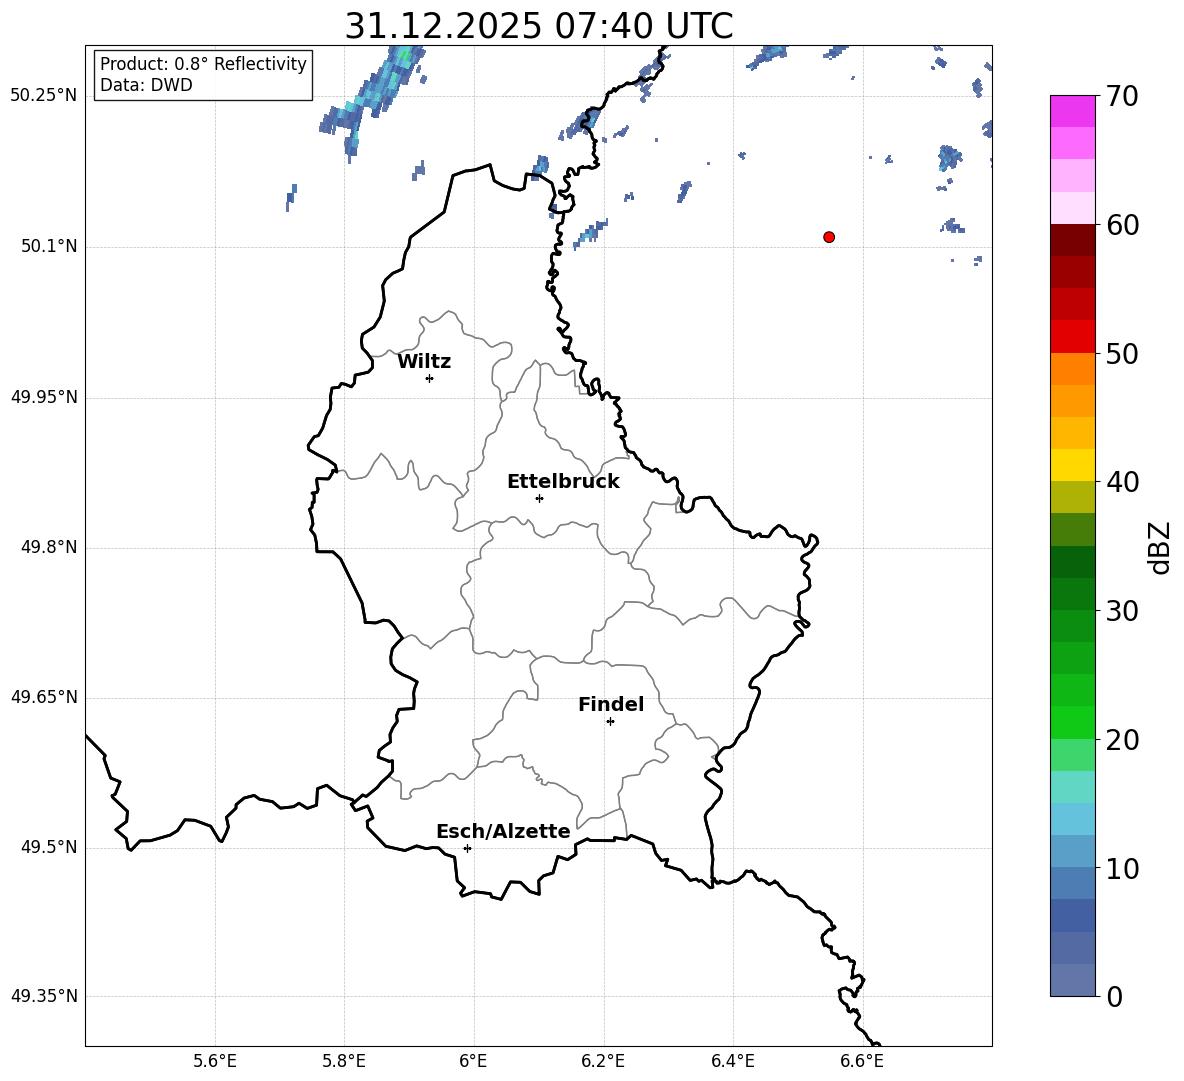Click the 49.65°N latitude tick label
Image resolution: width=1184 pixels, height=1081 pixels.
click(x=44, y=697)
